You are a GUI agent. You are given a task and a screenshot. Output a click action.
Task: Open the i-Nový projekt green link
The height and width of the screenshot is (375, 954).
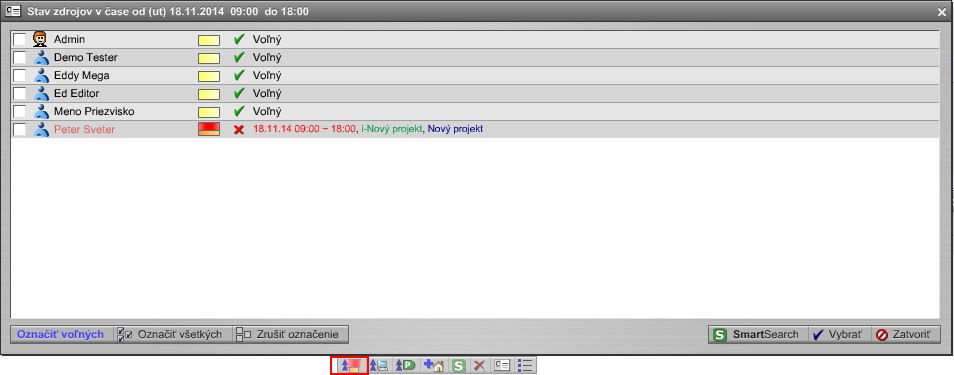(x=391, y=129)
